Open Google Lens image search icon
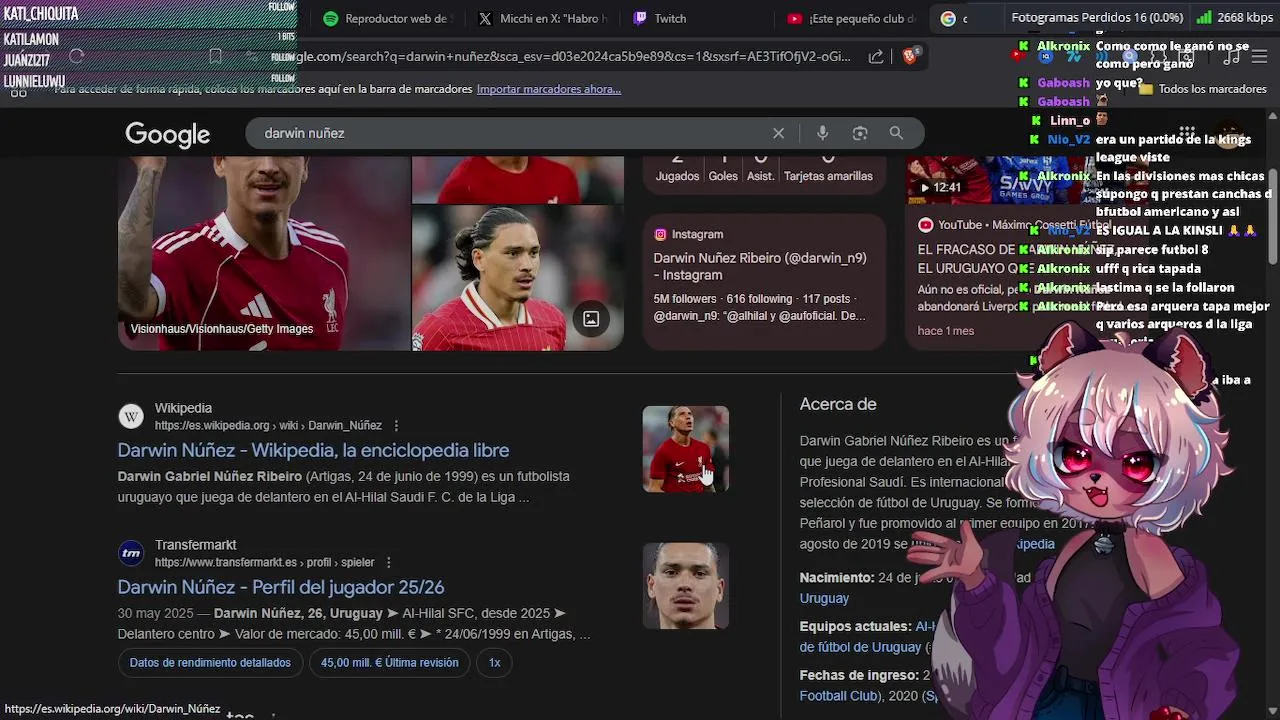 (860, 133)
